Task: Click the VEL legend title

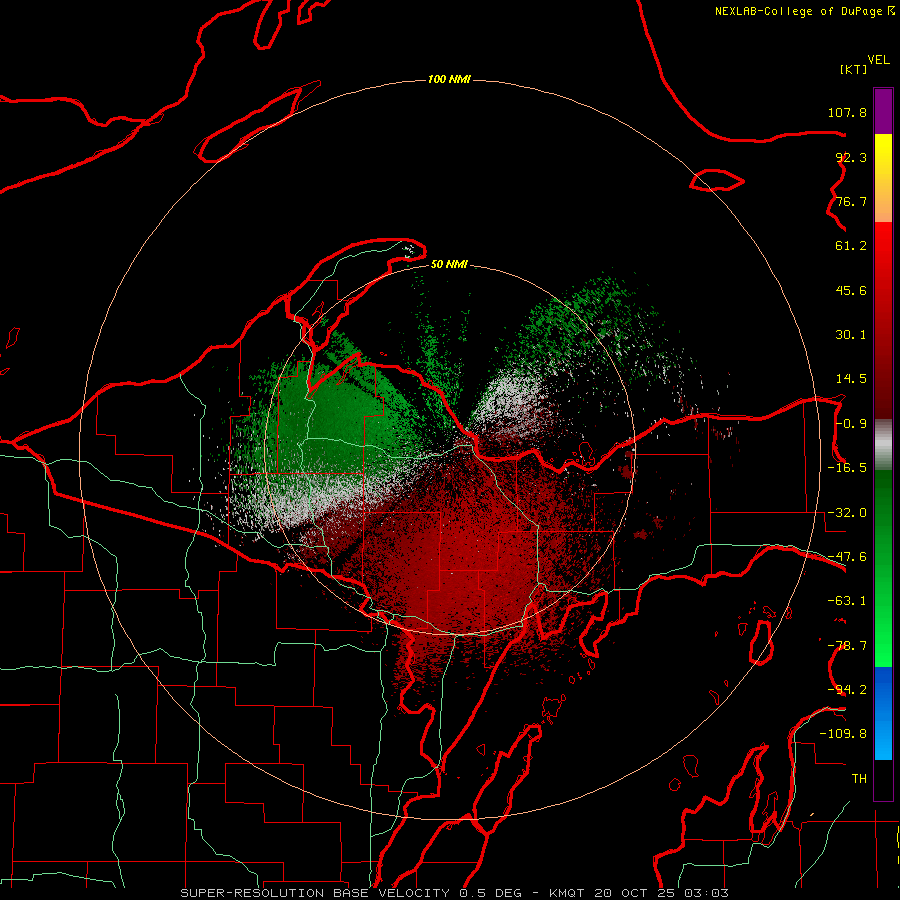Action: pyautogui.click(x=878, y=60)
